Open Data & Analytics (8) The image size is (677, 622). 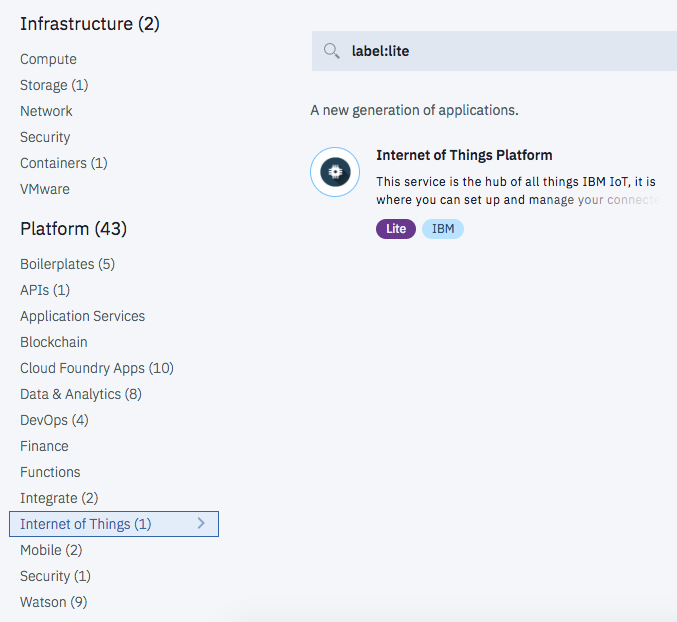tap(81, 394)
